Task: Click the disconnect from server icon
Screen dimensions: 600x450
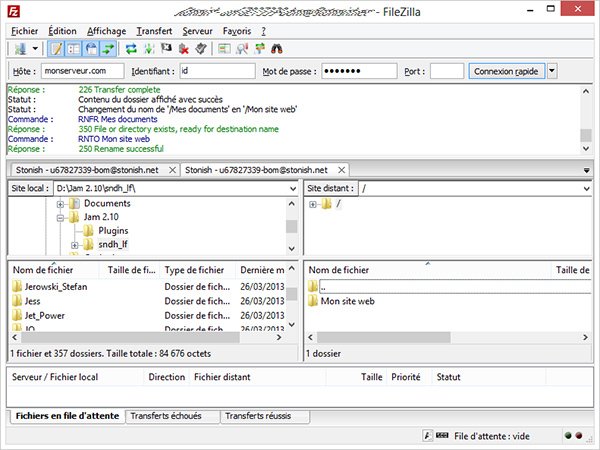Action: click(x=183, y=48)
